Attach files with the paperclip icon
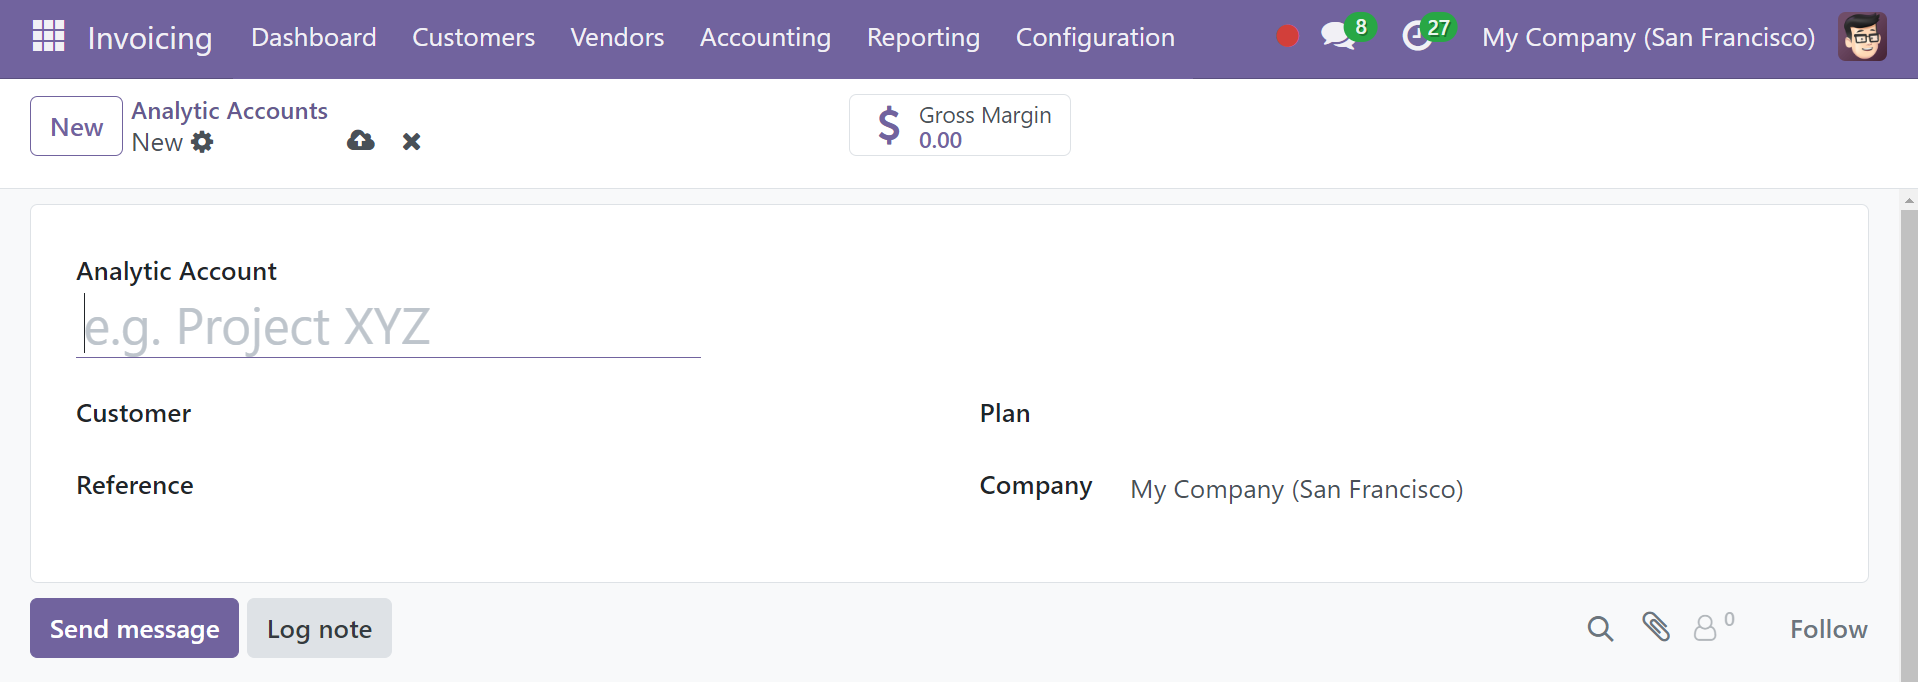Image resolution: width=1918 pixels, height=682 pixels. click(1656, 627)
